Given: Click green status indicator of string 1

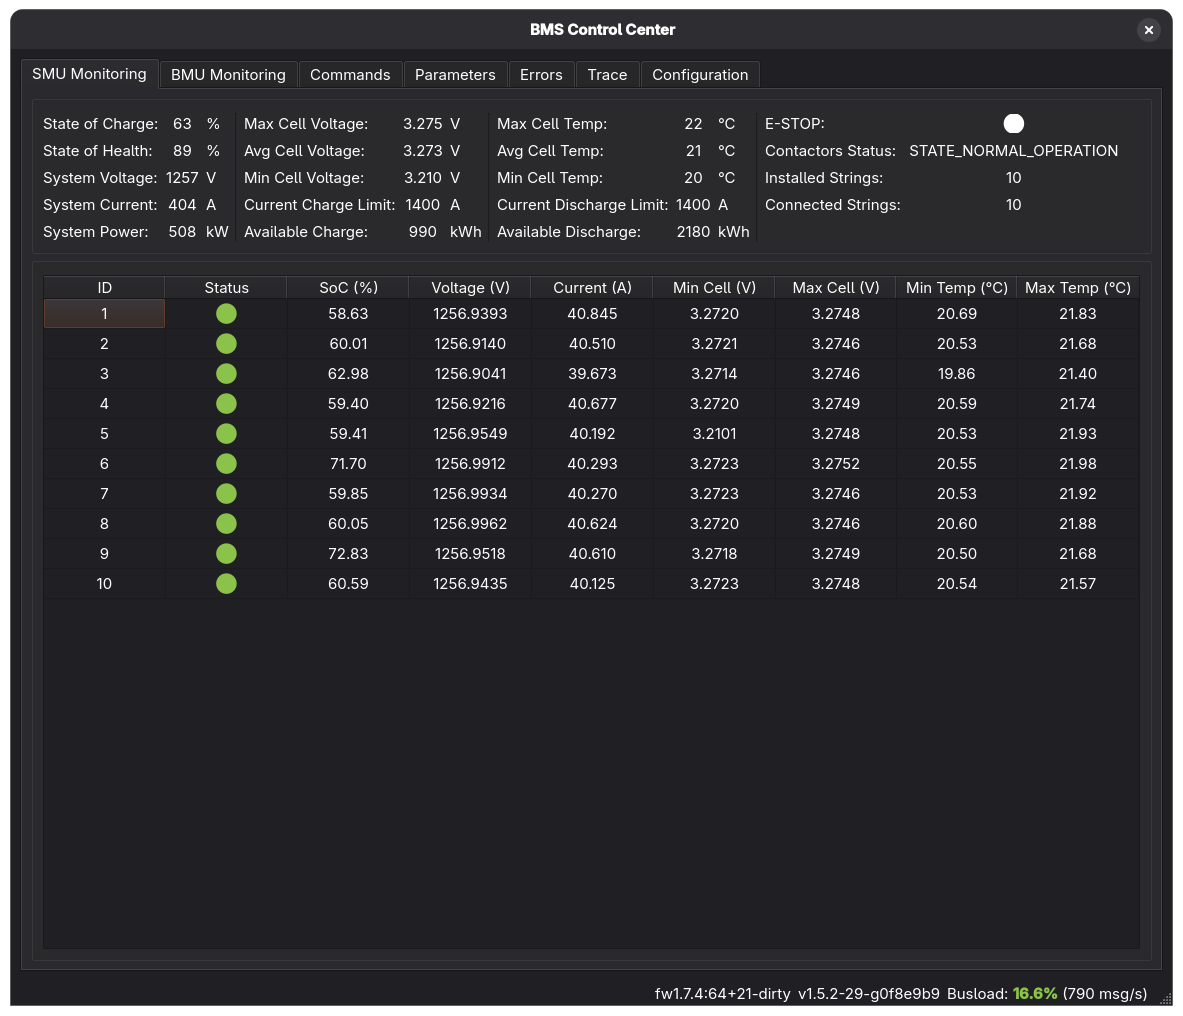Looking at the screenshot, I should 226,314.
